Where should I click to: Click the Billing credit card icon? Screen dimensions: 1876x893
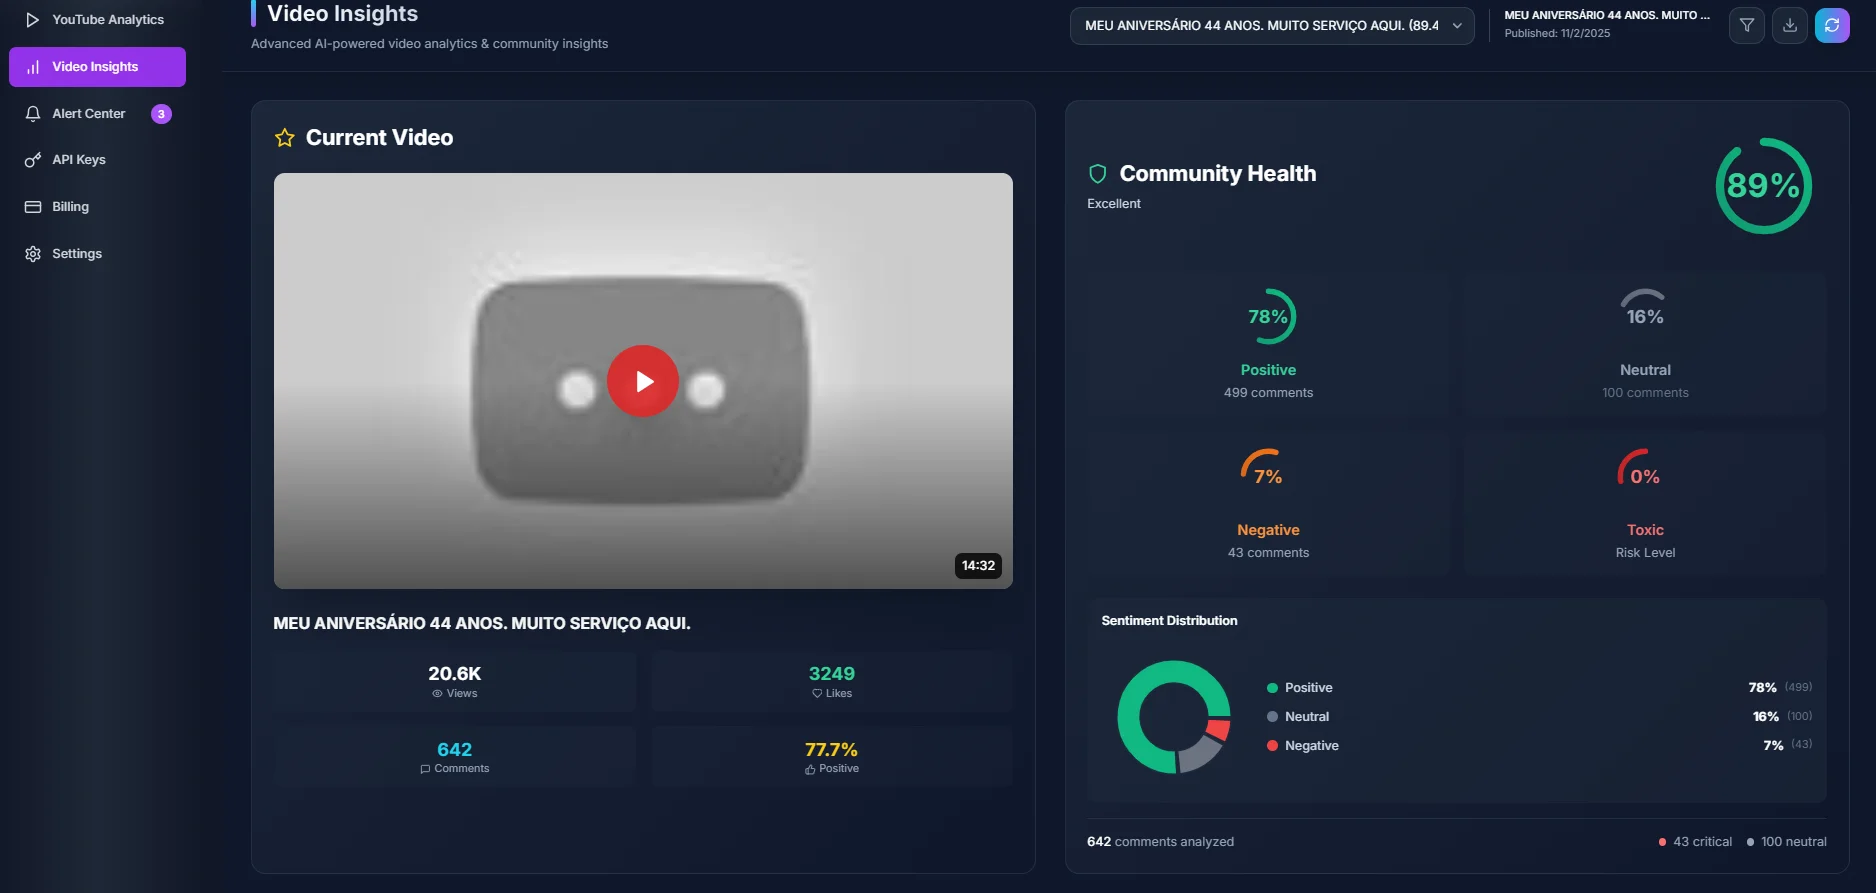coord(33,207)
